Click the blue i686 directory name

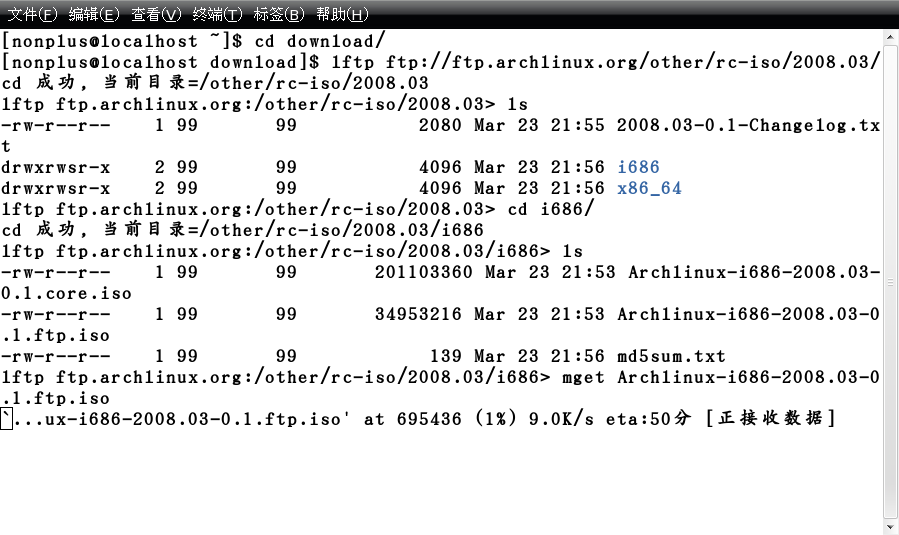[x=638, y=167]
